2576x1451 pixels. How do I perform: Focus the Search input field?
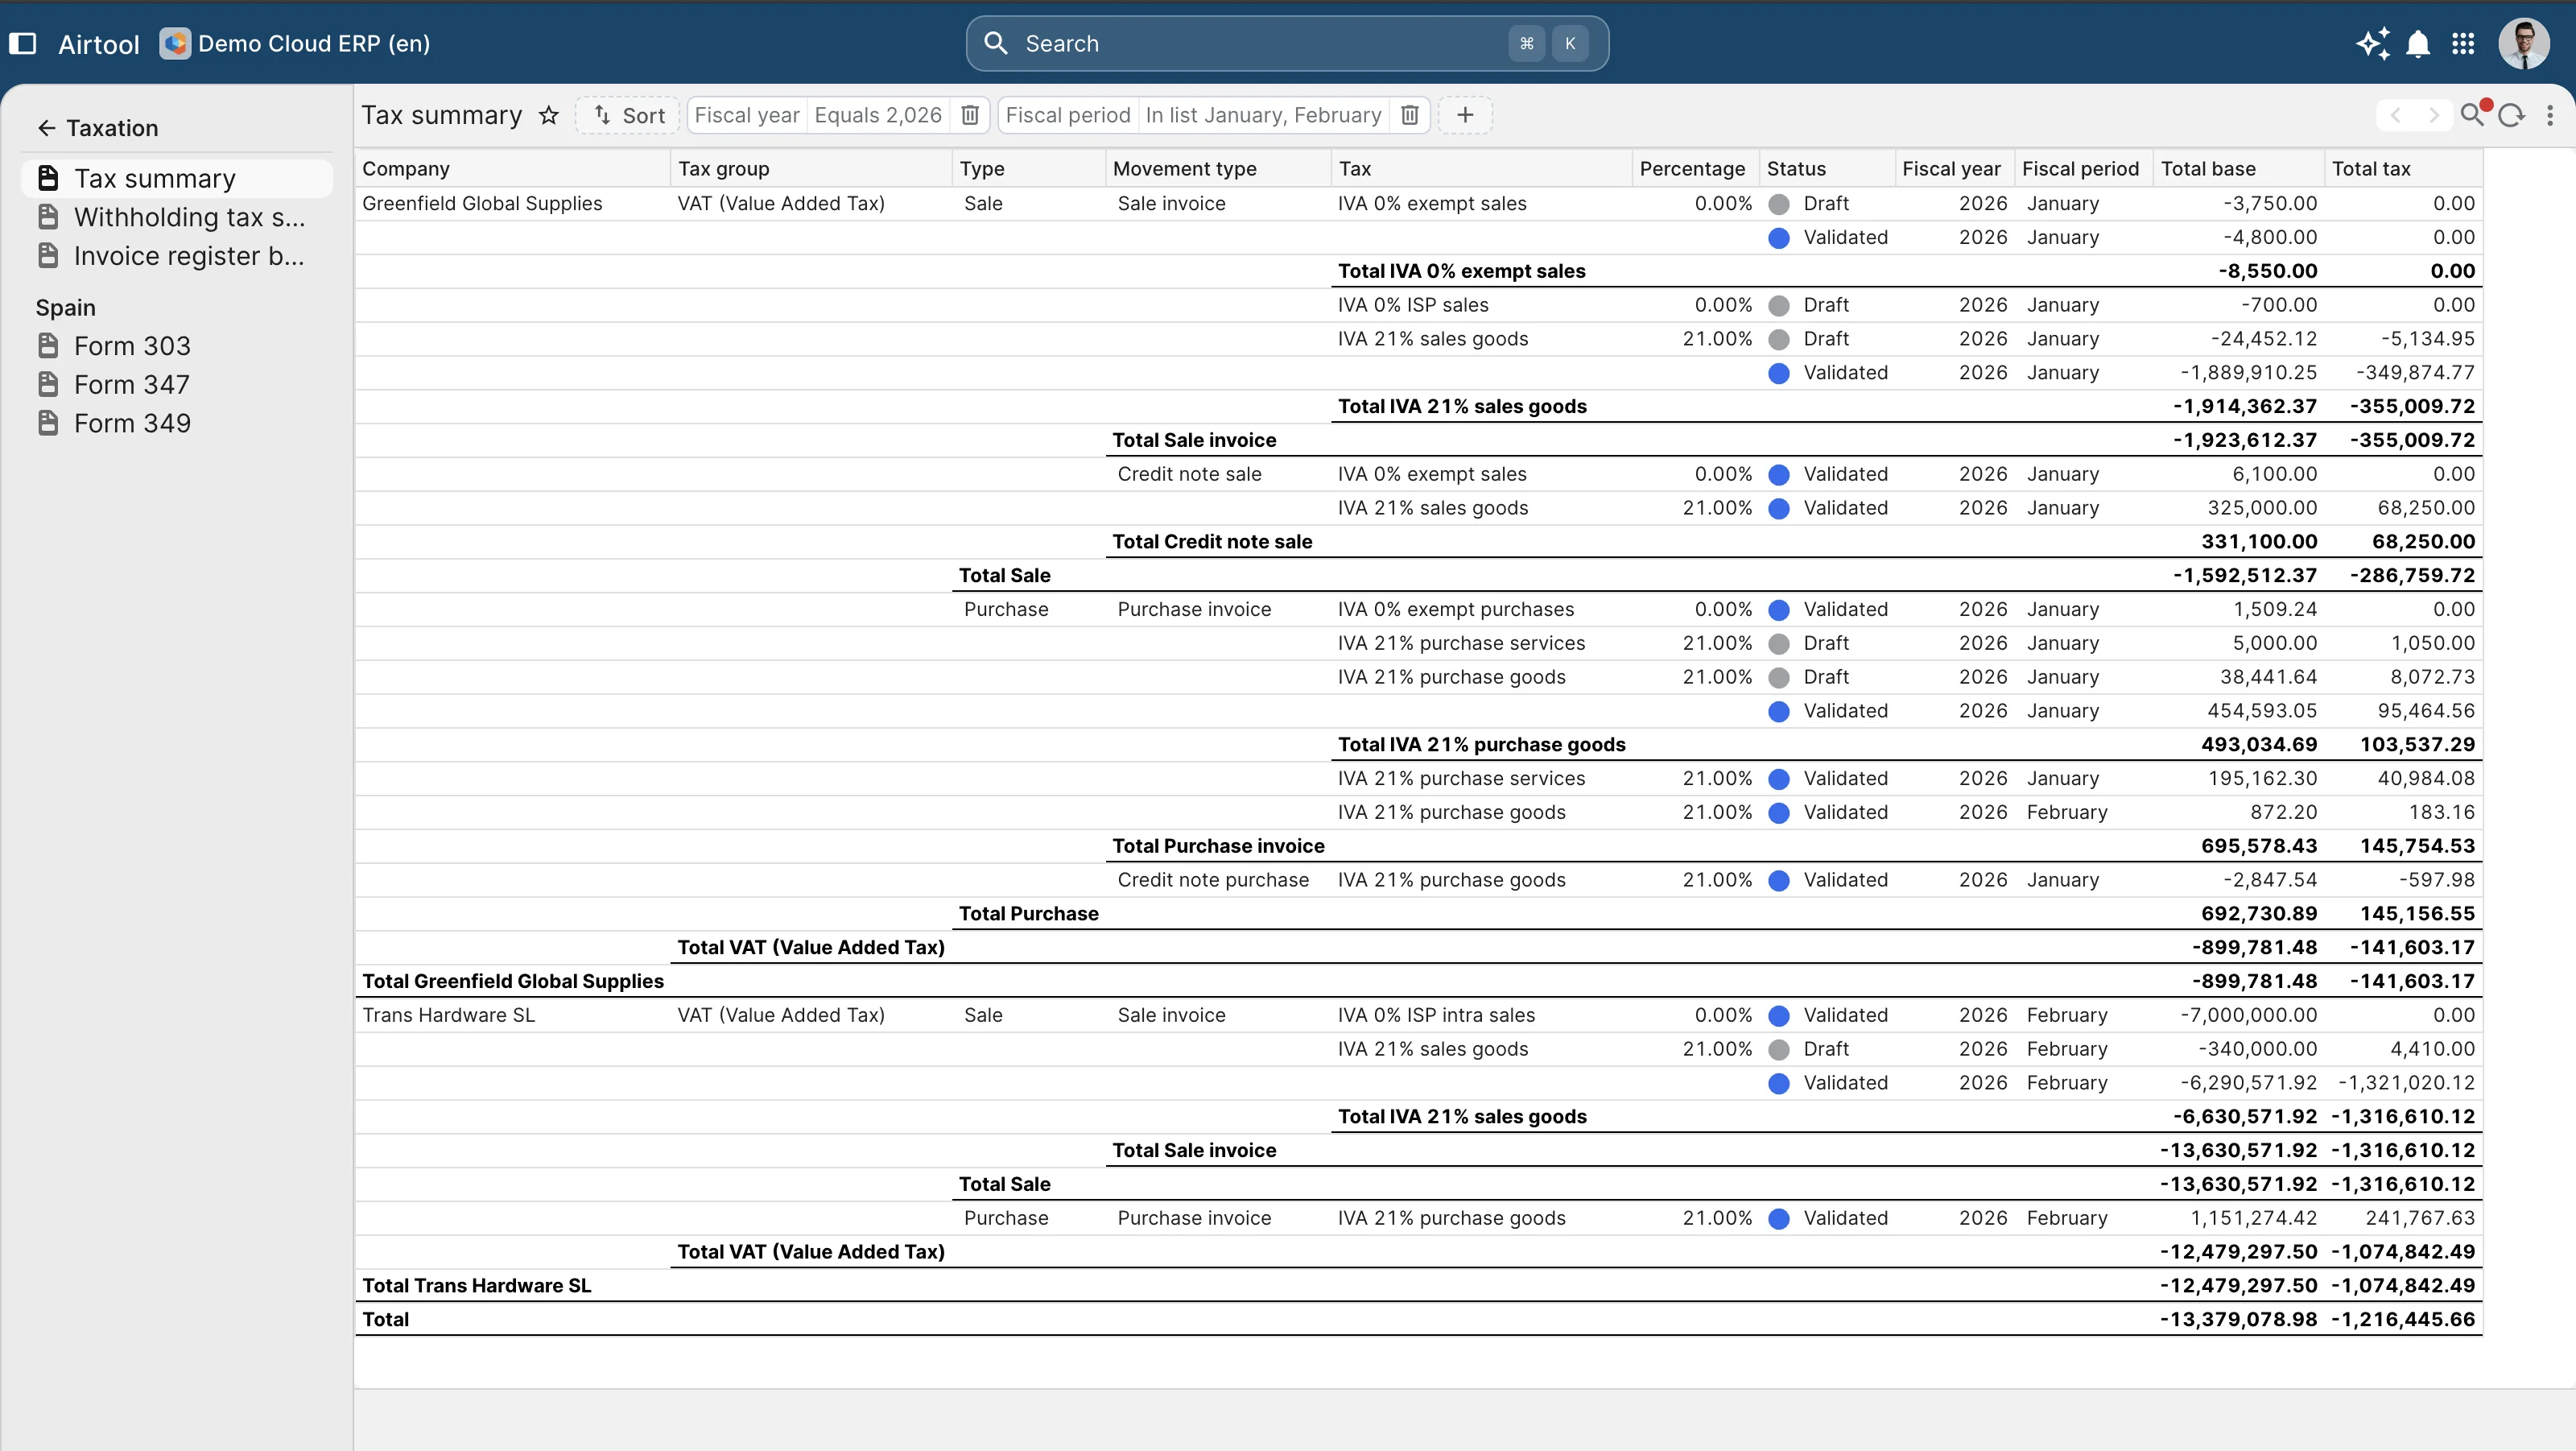[x=1287, y=43]
